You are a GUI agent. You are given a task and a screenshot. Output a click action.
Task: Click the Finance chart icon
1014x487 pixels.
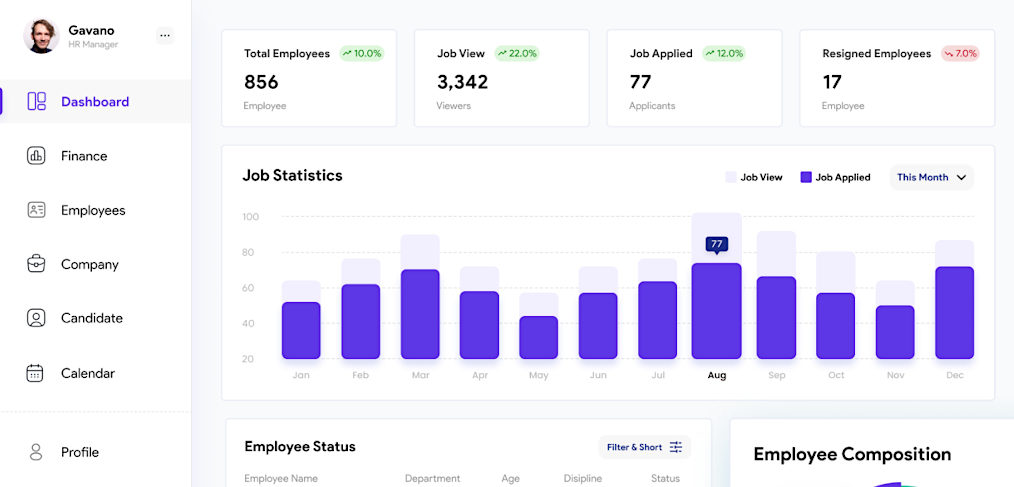pos(36,156)
